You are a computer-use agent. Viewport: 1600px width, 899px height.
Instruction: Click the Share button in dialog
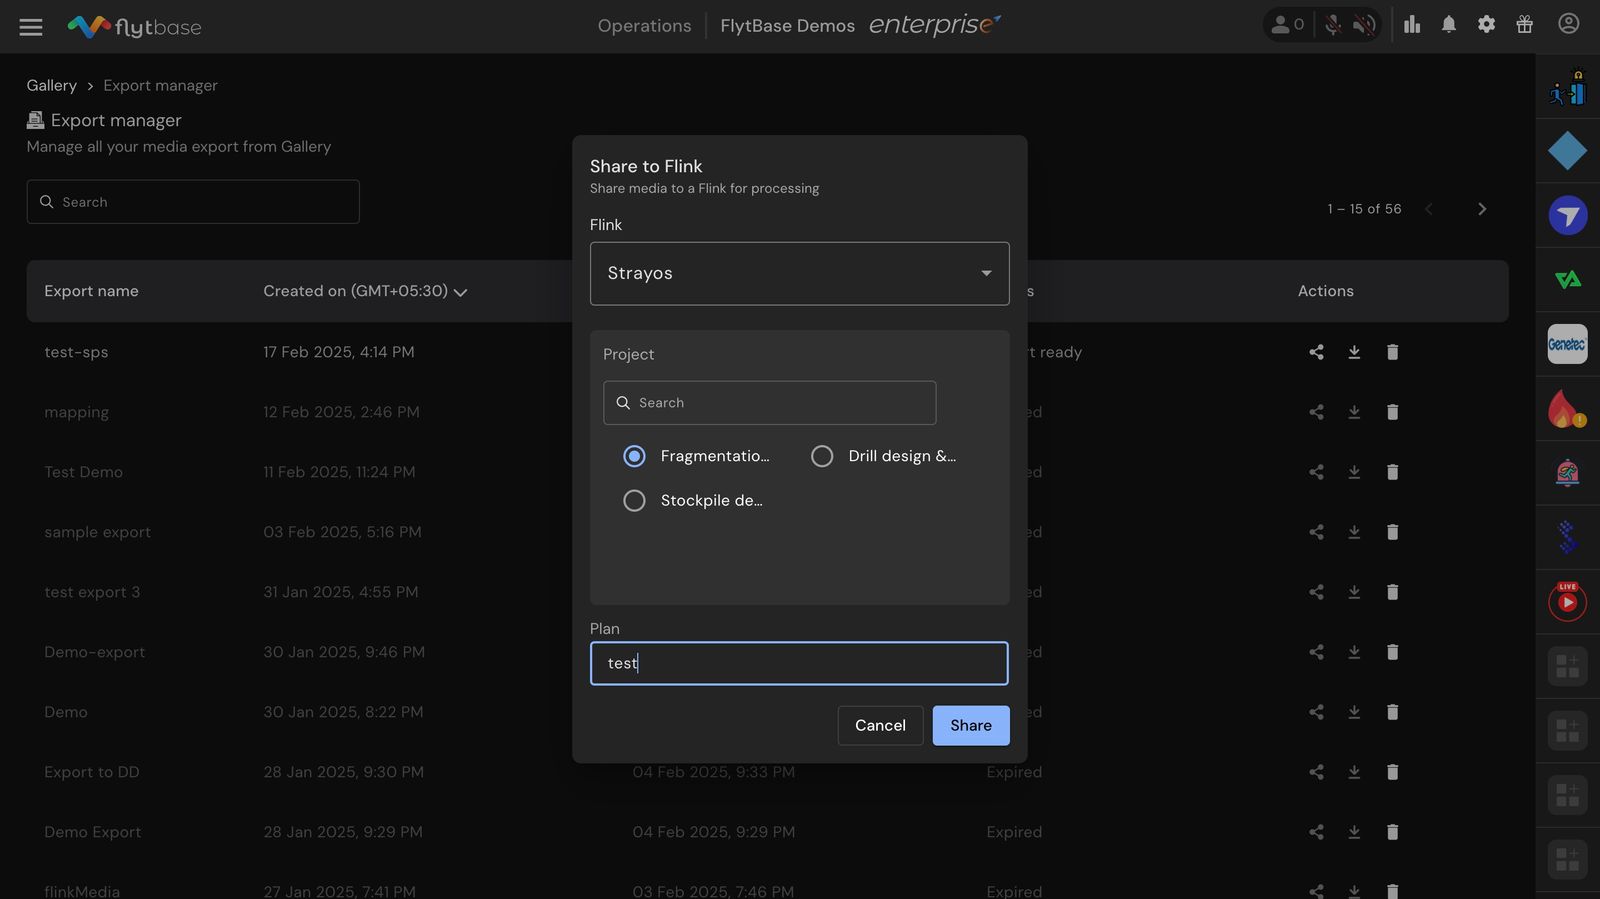971,726
